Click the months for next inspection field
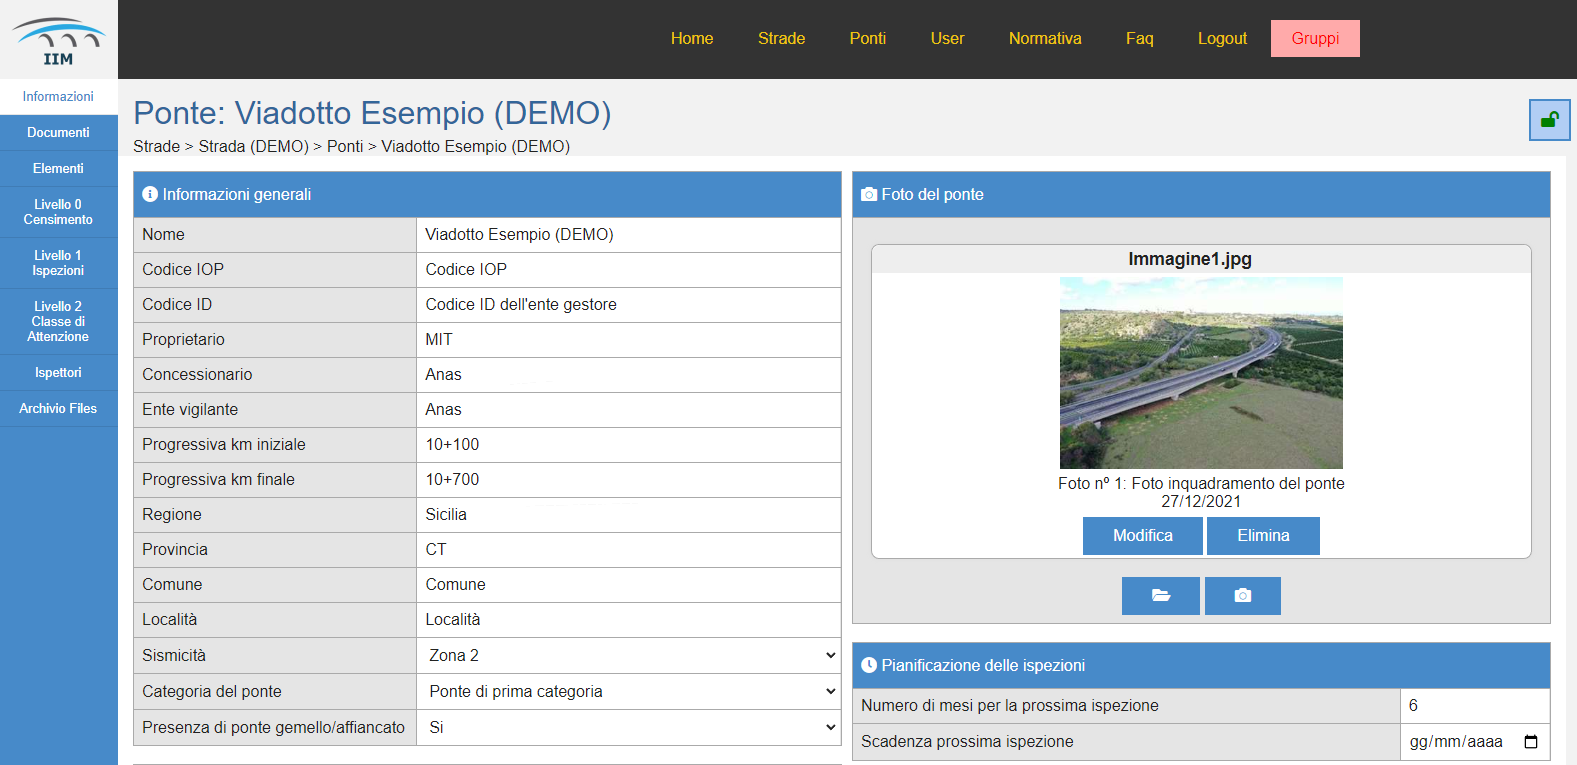 click(1473, 706)
